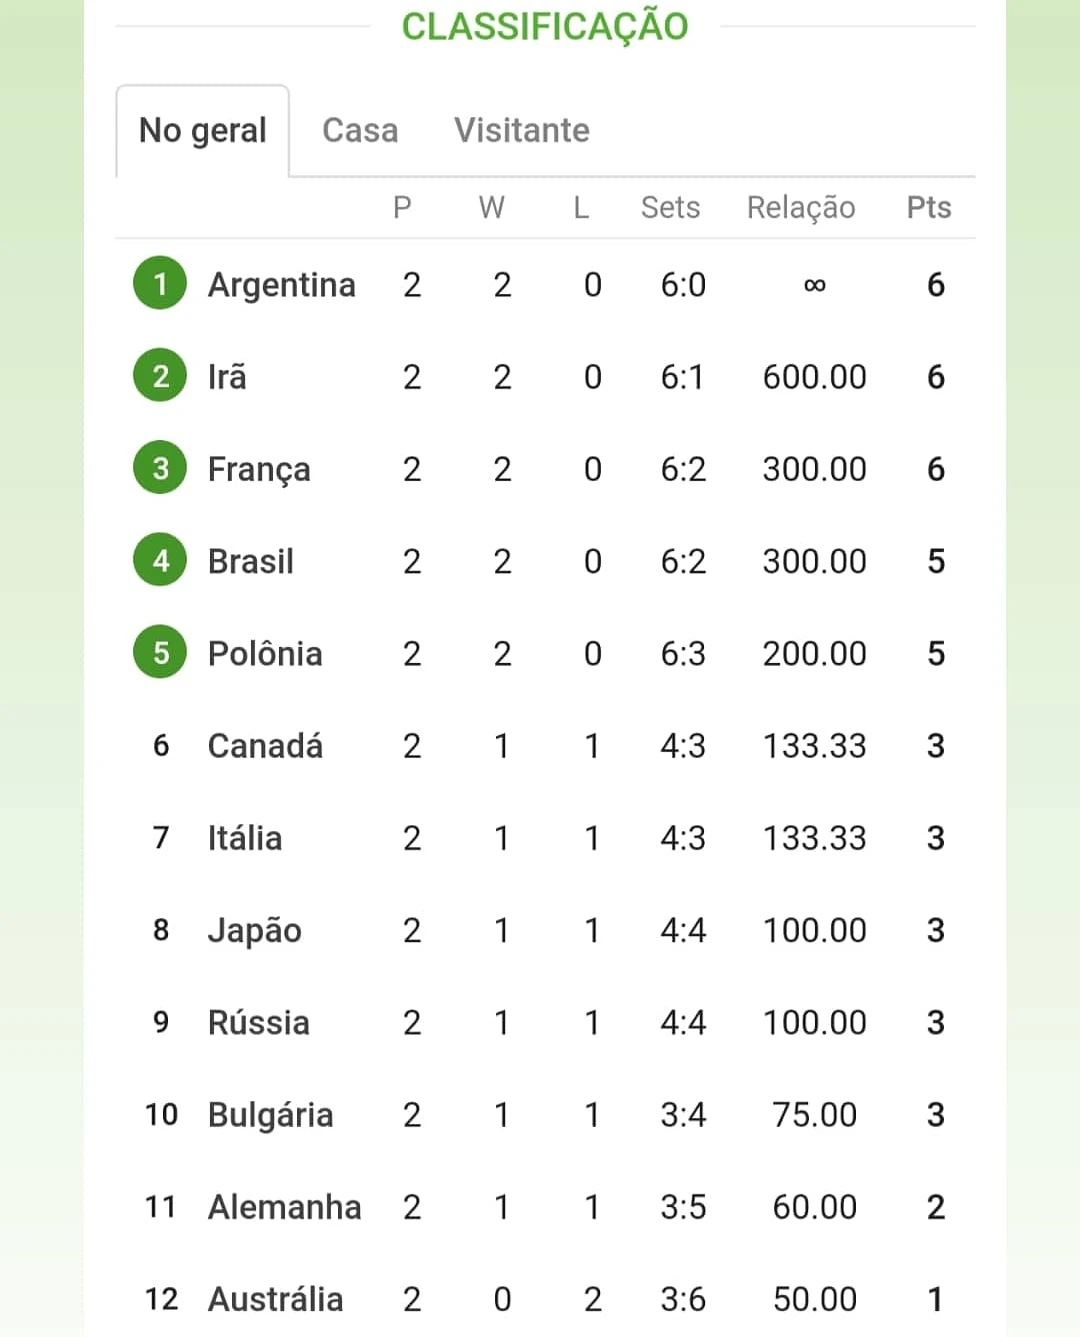
Task: Click the green rank 4 badge
Action: [x=160, y=560]
